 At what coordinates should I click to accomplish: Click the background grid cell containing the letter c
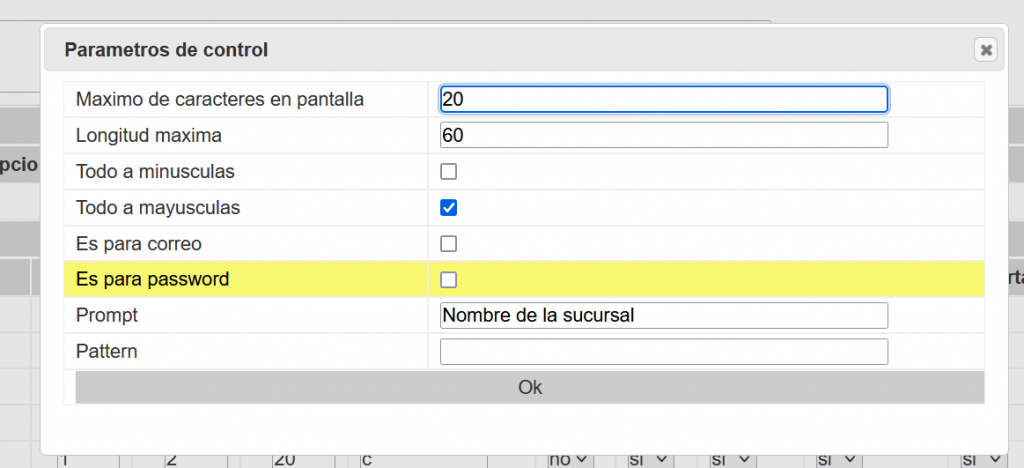[x=420, y=460]
